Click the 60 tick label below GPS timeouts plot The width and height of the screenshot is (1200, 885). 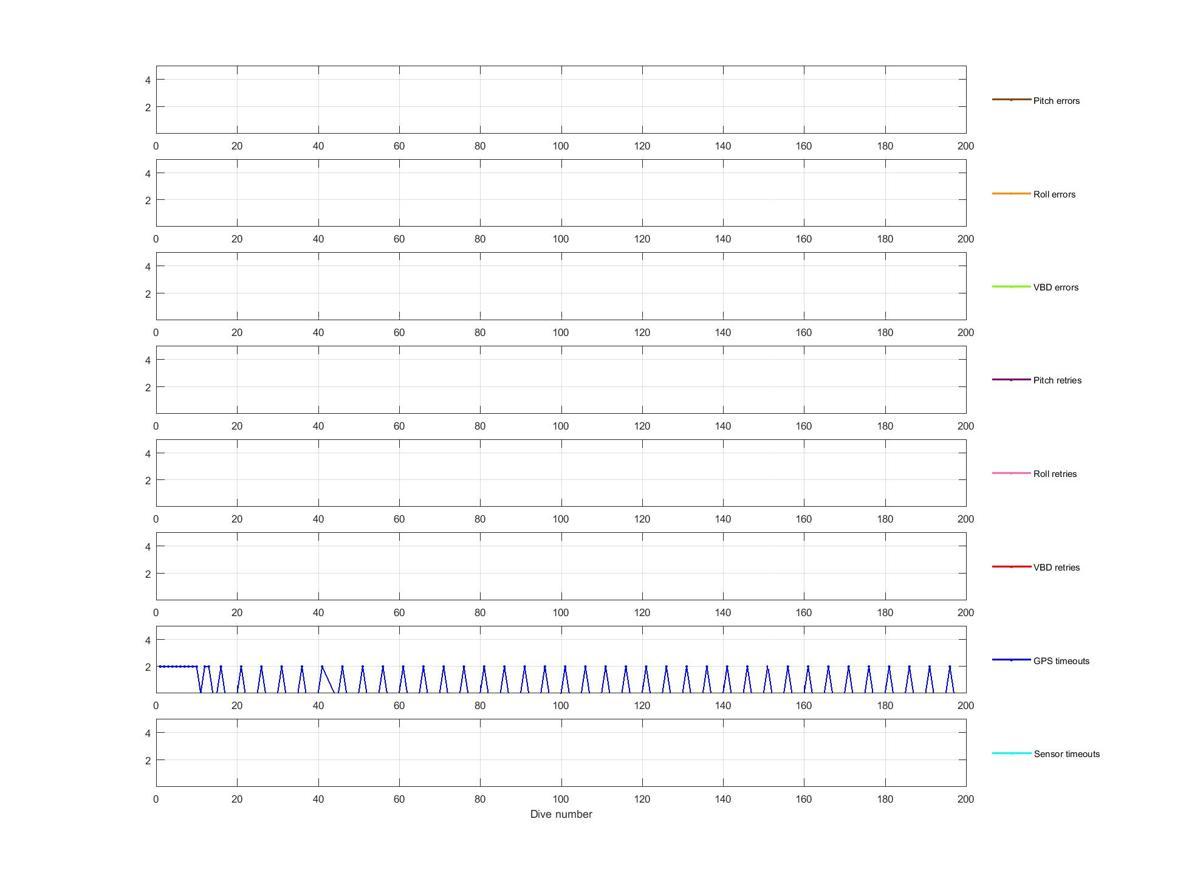(399, 706)
